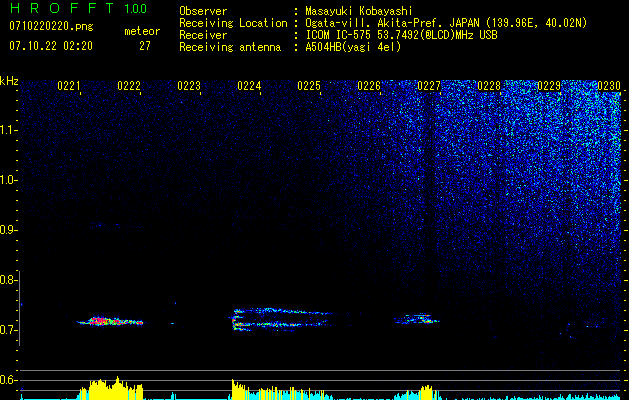Viewport: 629px width, 400px height.
Task: Select the file name 0710220220.png
Action: (x=51, y=27)
